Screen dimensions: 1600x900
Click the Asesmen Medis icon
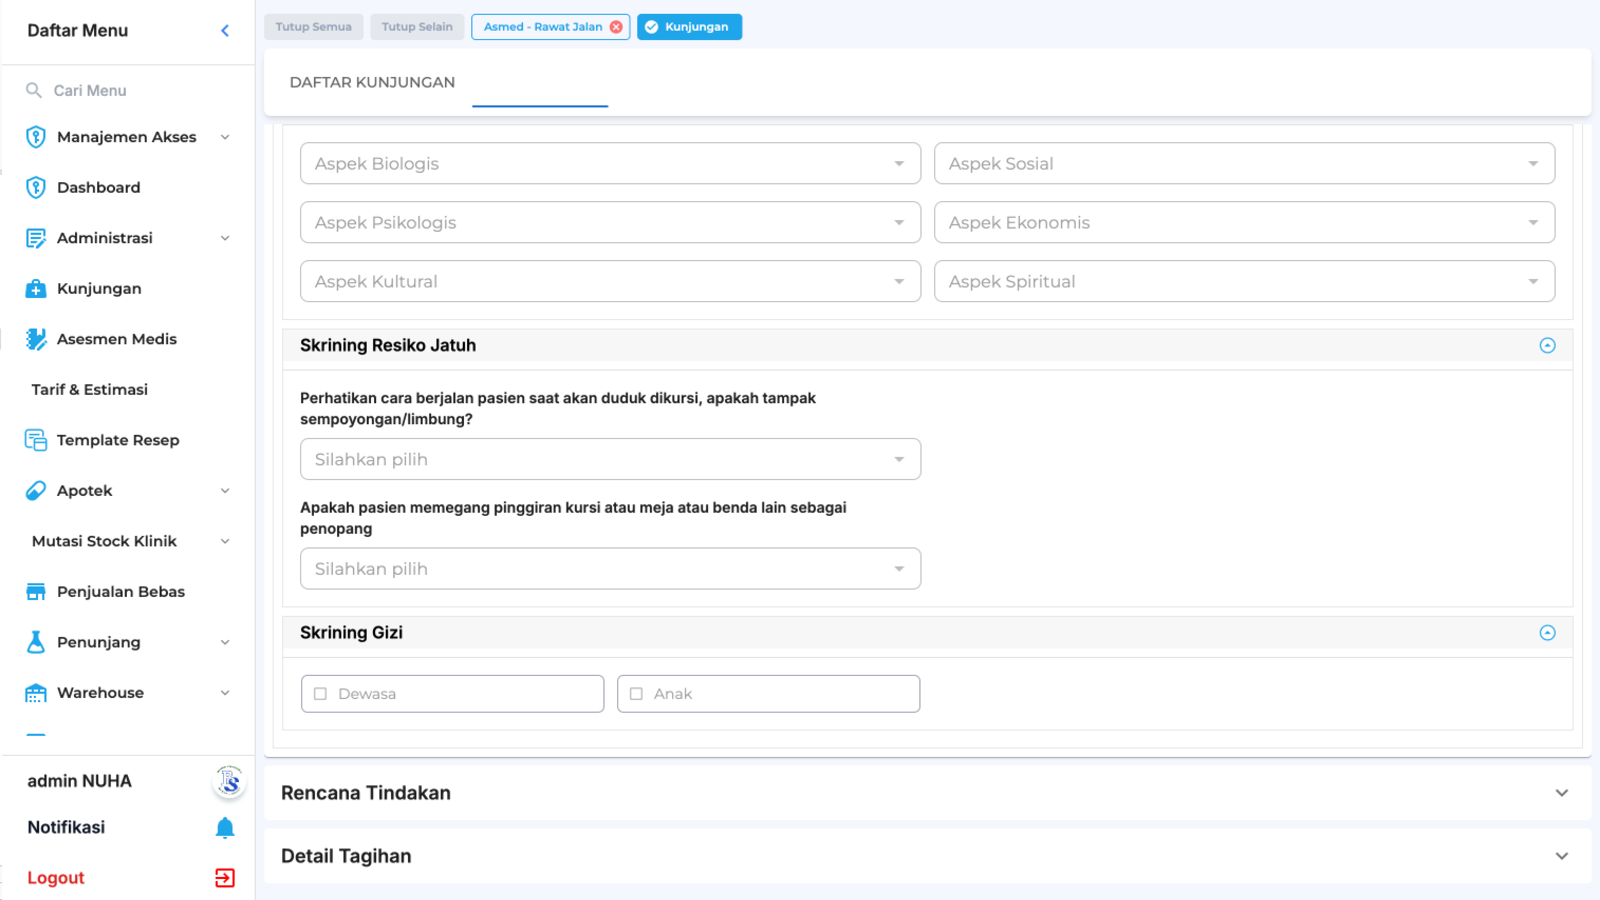click(x=36, y=339)
